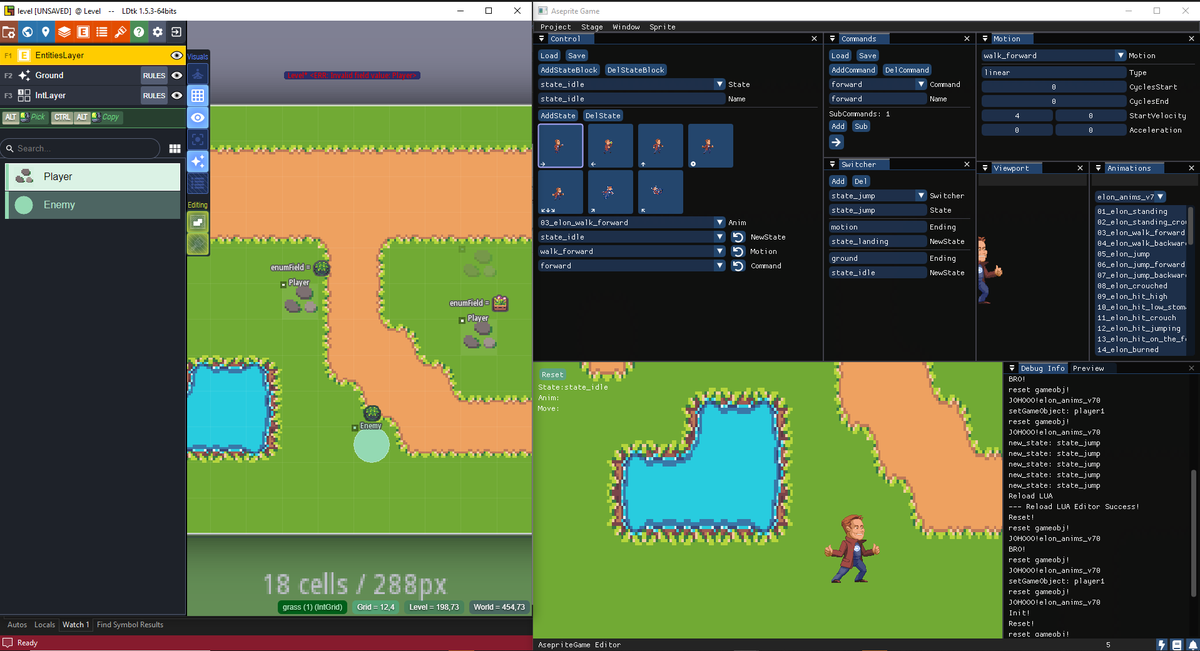The height and width of the screenshot is (651, 1200).
Task: Click the exit arrow icon in LDtk toolbar
Action: coord(176,32)
